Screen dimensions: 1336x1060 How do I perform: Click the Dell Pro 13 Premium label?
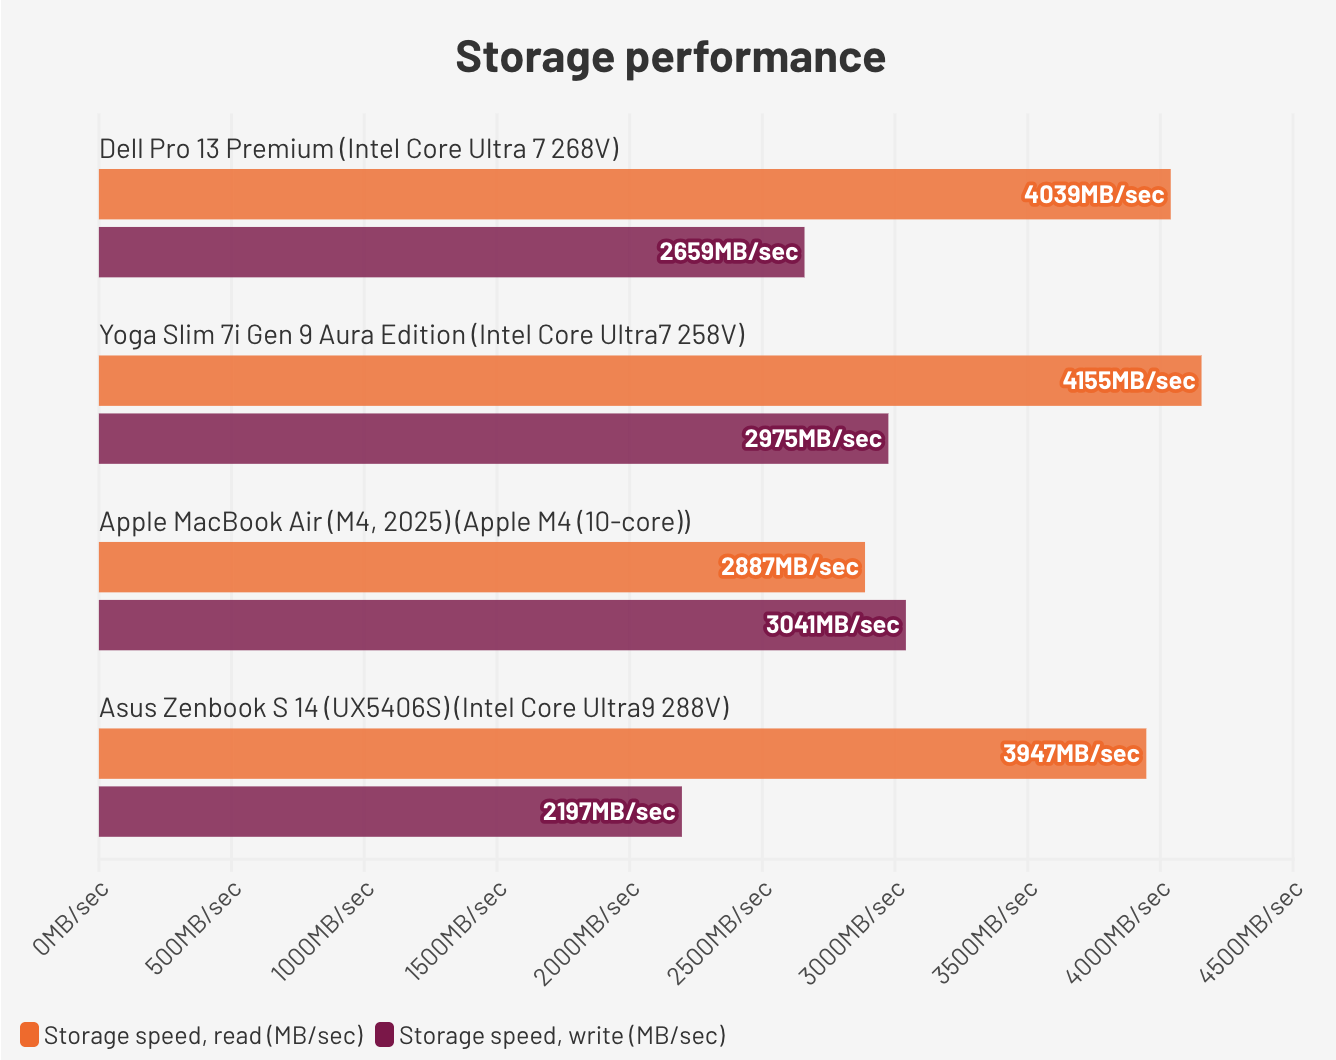coord(359,149)
